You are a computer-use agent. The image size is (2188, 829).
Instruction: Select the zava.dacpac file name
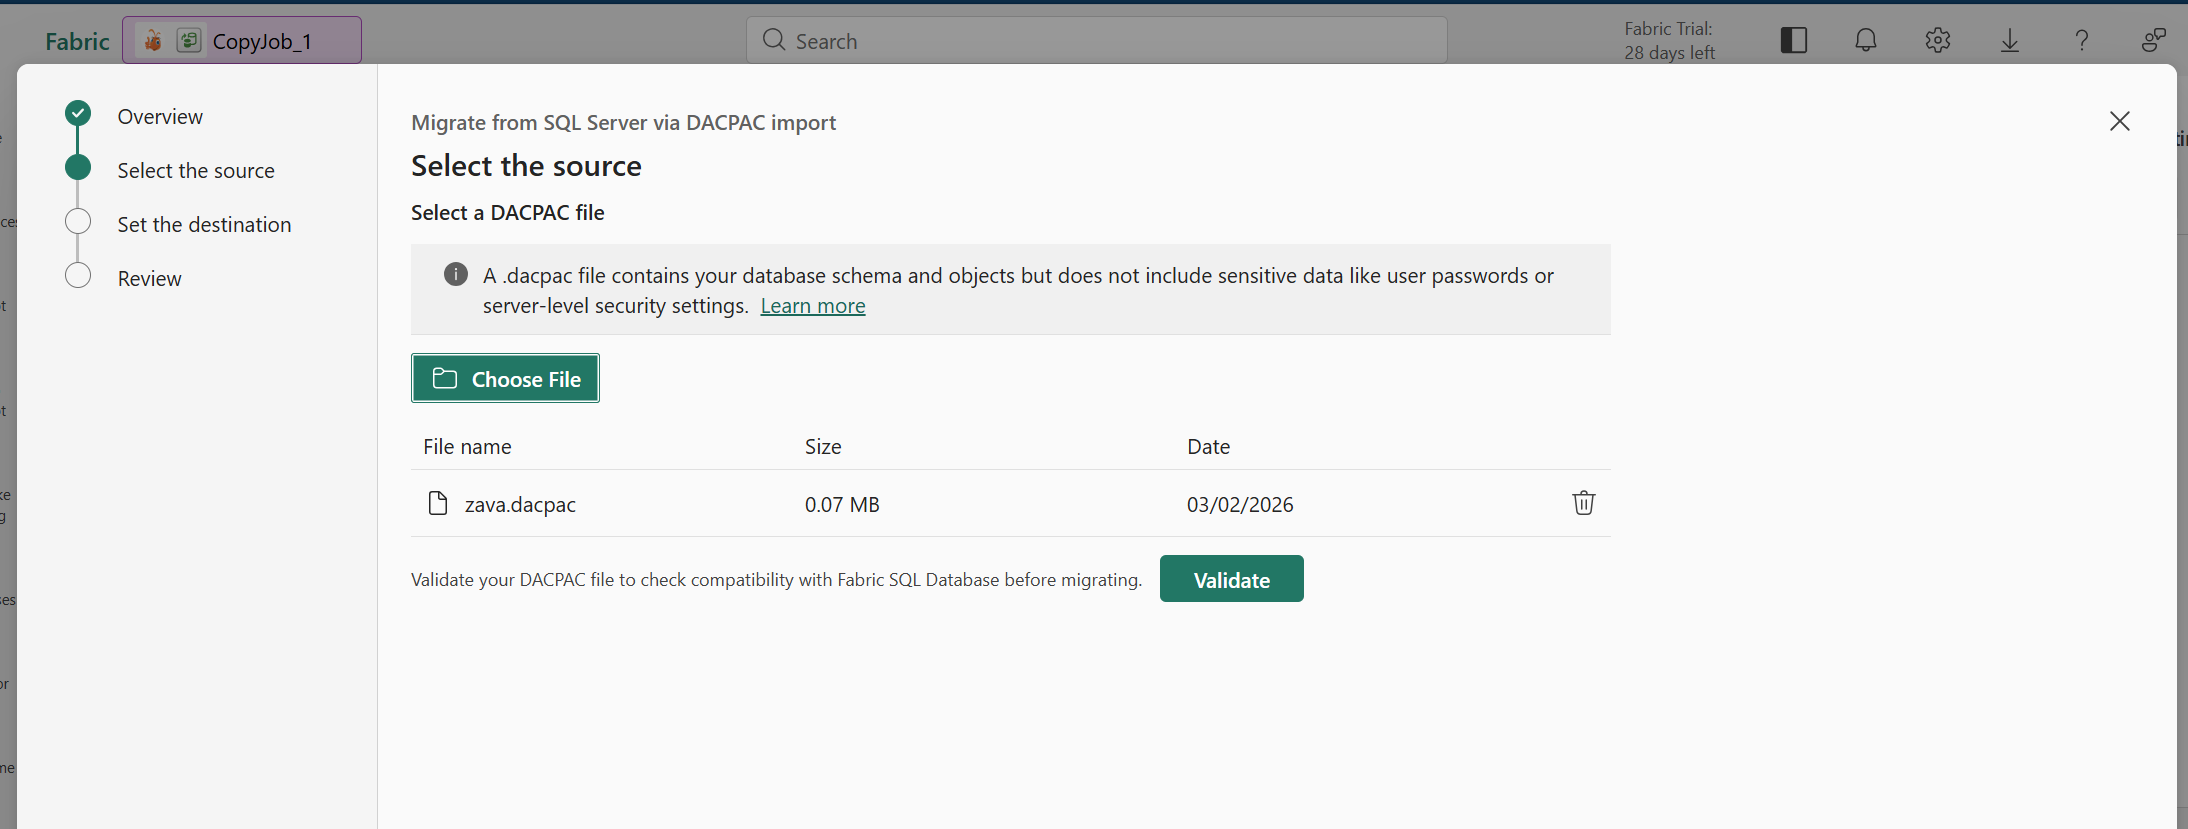click(x=520, y=504)
